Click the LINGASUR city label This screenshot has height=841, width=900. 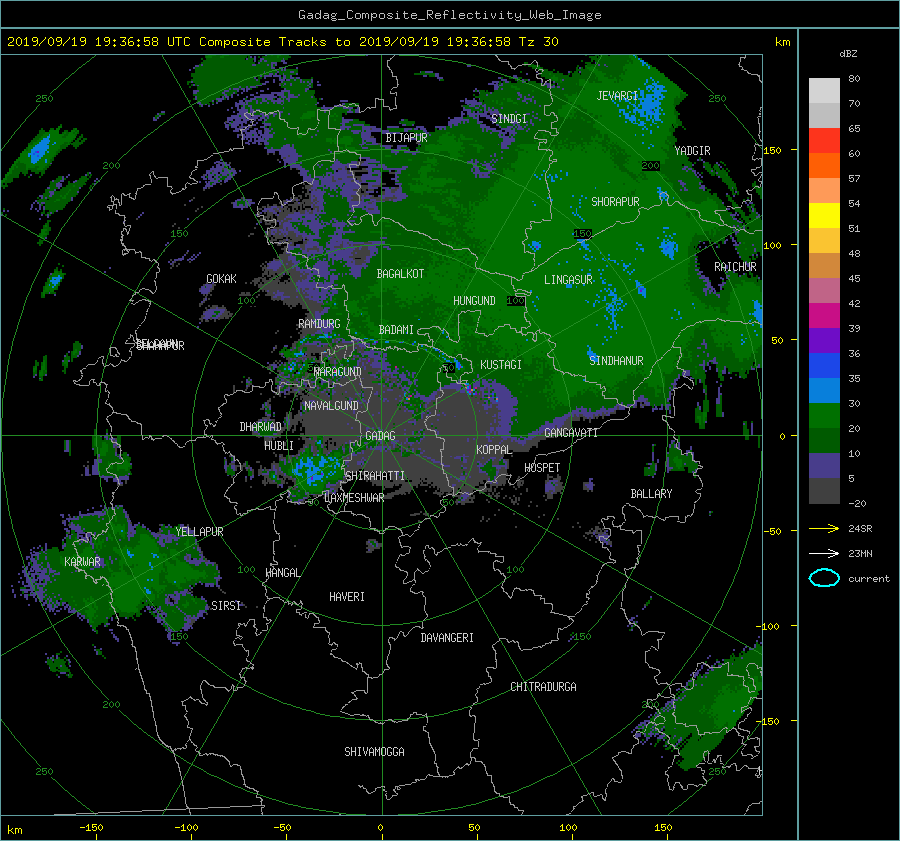tap(568, 280)
